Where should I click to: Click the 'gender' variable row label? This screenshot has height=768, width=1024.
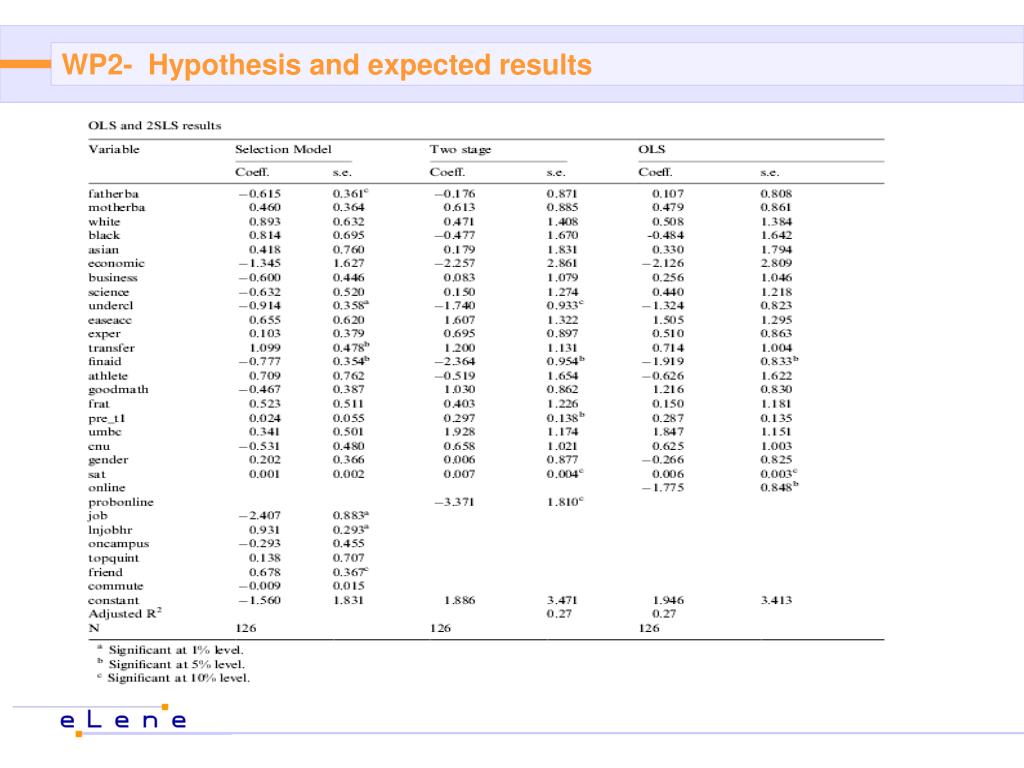pyautogui.click(x=108, y=460)
